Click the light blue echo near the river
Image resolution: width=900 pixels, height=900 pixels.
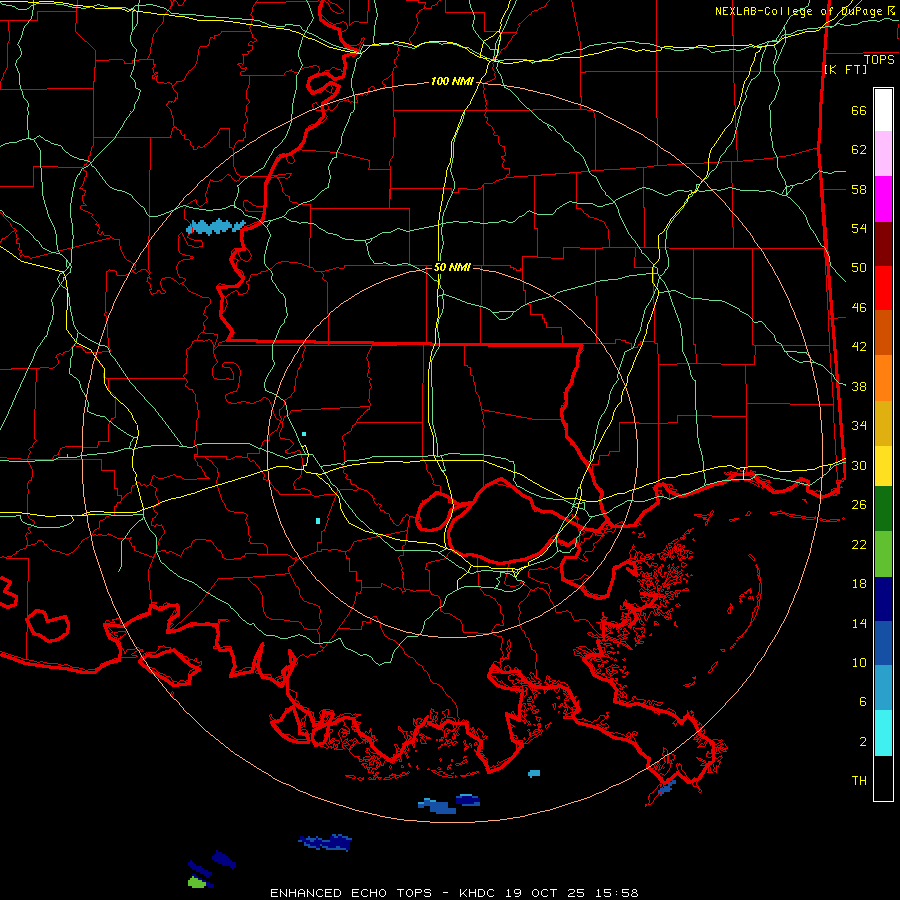coord(216,227)
